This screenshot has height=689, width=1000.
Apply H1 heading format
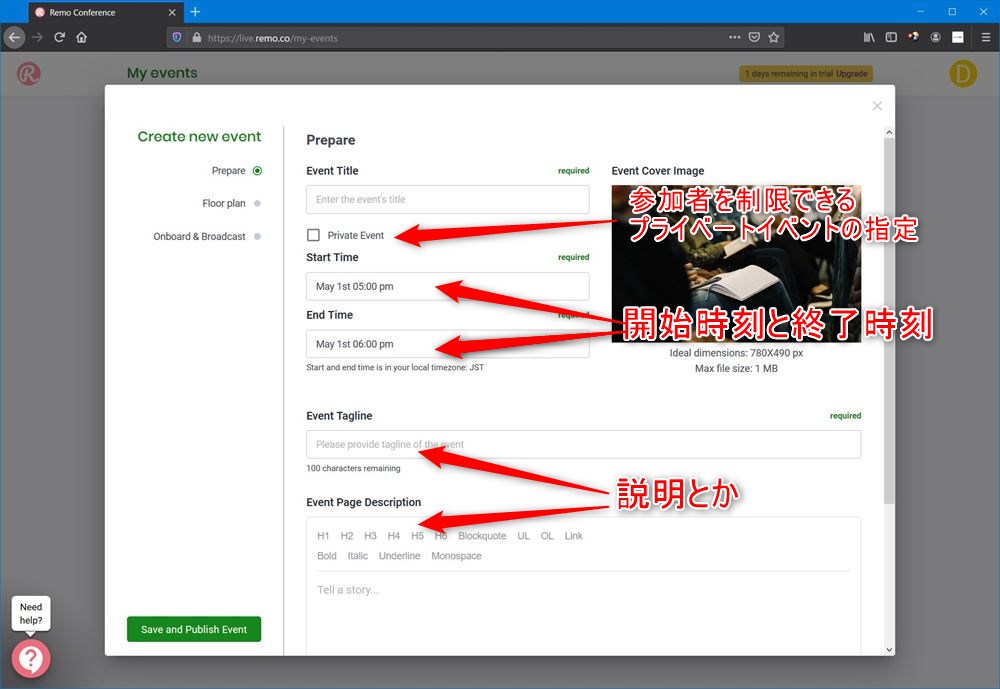[323, 536]
